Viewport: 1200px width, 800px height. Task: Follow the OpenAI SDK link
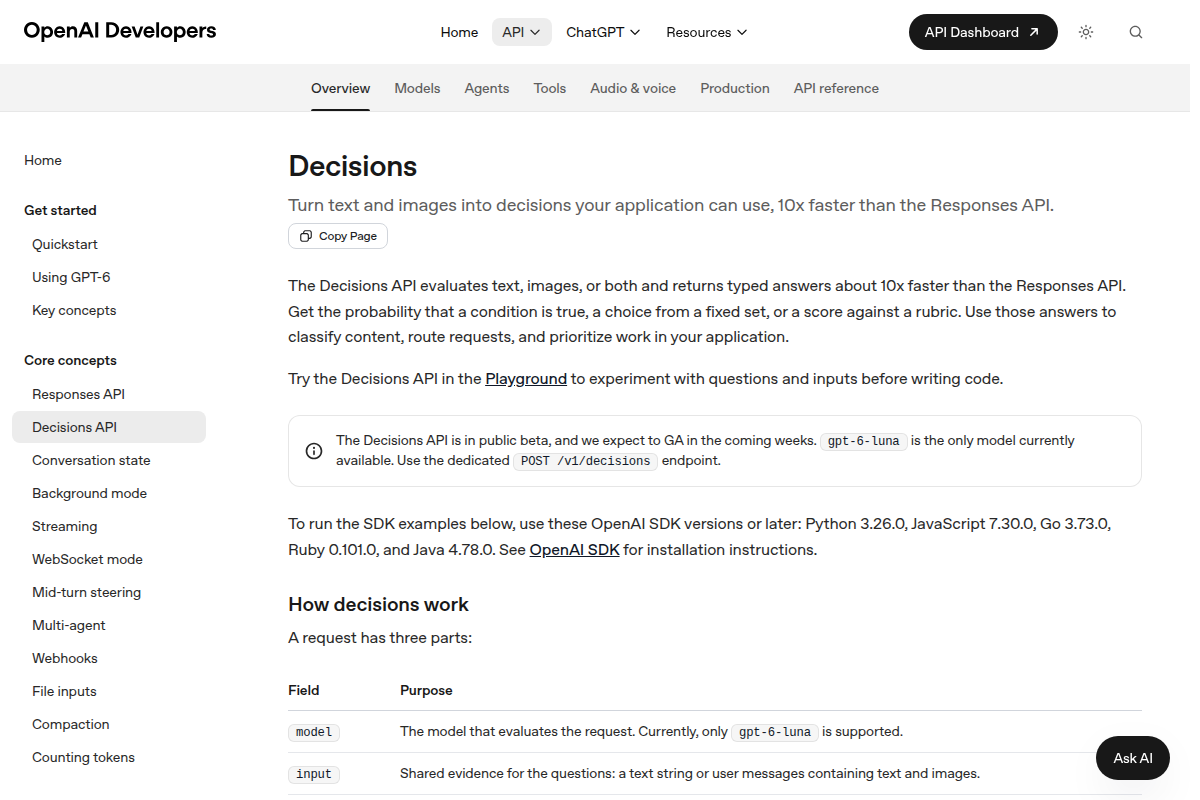tap(574, 550)
